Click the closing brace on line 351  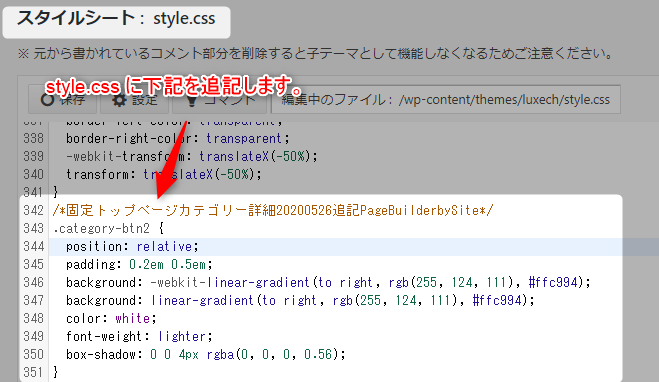(x=55, y=372)
